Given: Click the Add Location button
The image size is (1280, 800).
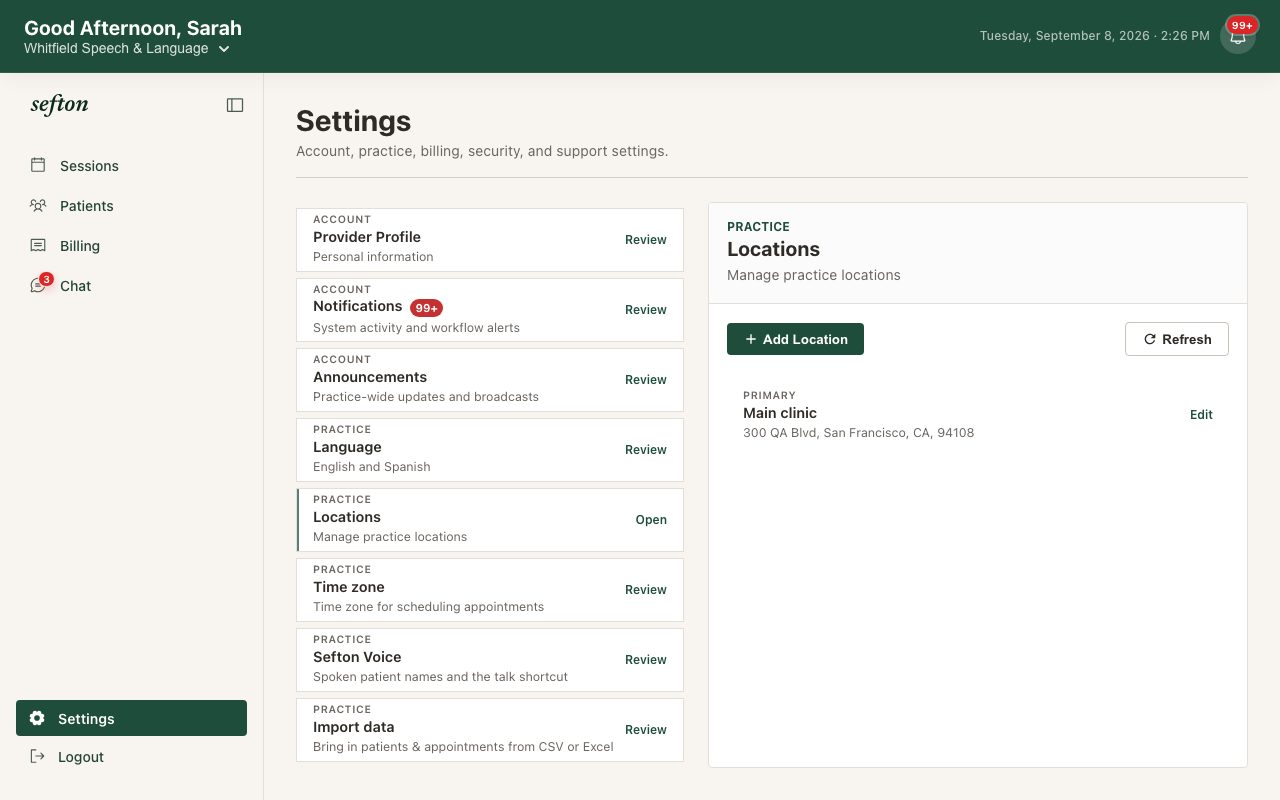Looking at the screenshot, I should coord(795,339).
